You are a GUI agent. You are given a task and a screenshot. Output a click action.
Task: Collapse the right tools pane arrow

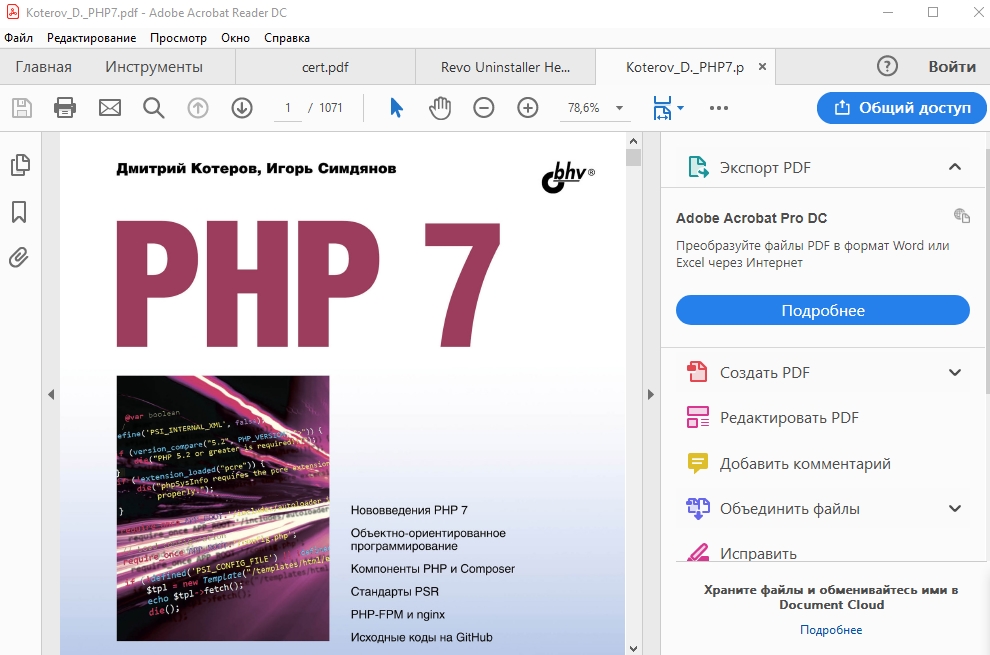point(651,395)
